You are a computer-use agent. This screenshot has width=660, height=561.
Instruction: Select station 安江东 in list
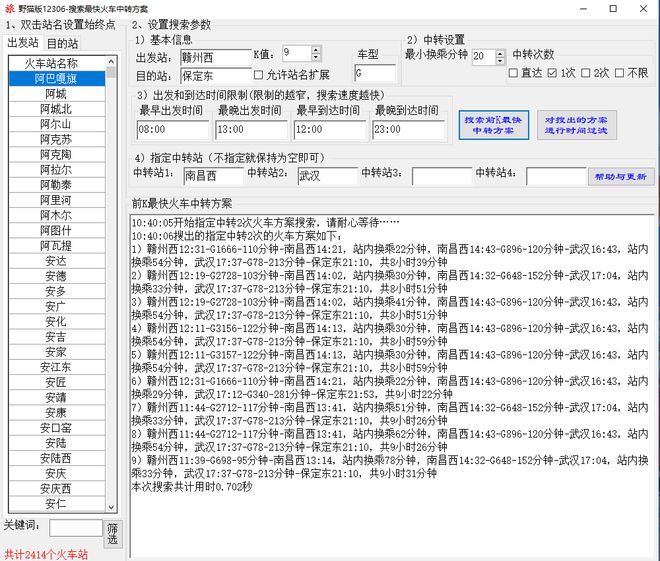coord(57,367)
